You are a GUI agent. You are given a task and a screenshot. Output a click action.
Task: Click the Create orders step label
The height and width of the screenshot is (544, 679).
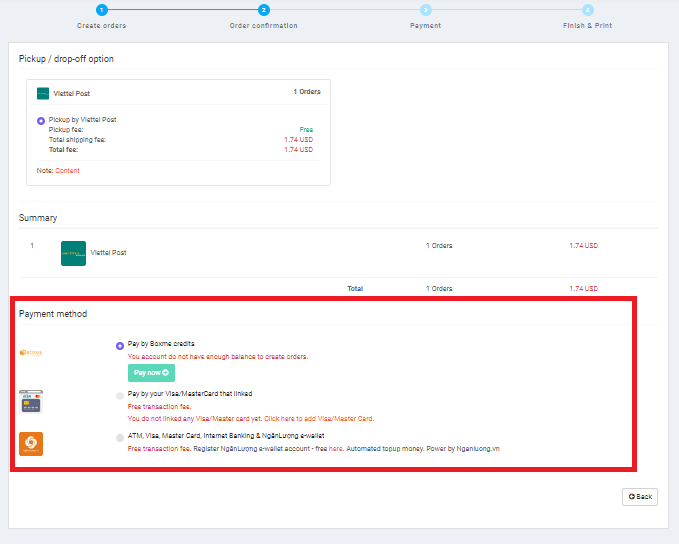101,26
